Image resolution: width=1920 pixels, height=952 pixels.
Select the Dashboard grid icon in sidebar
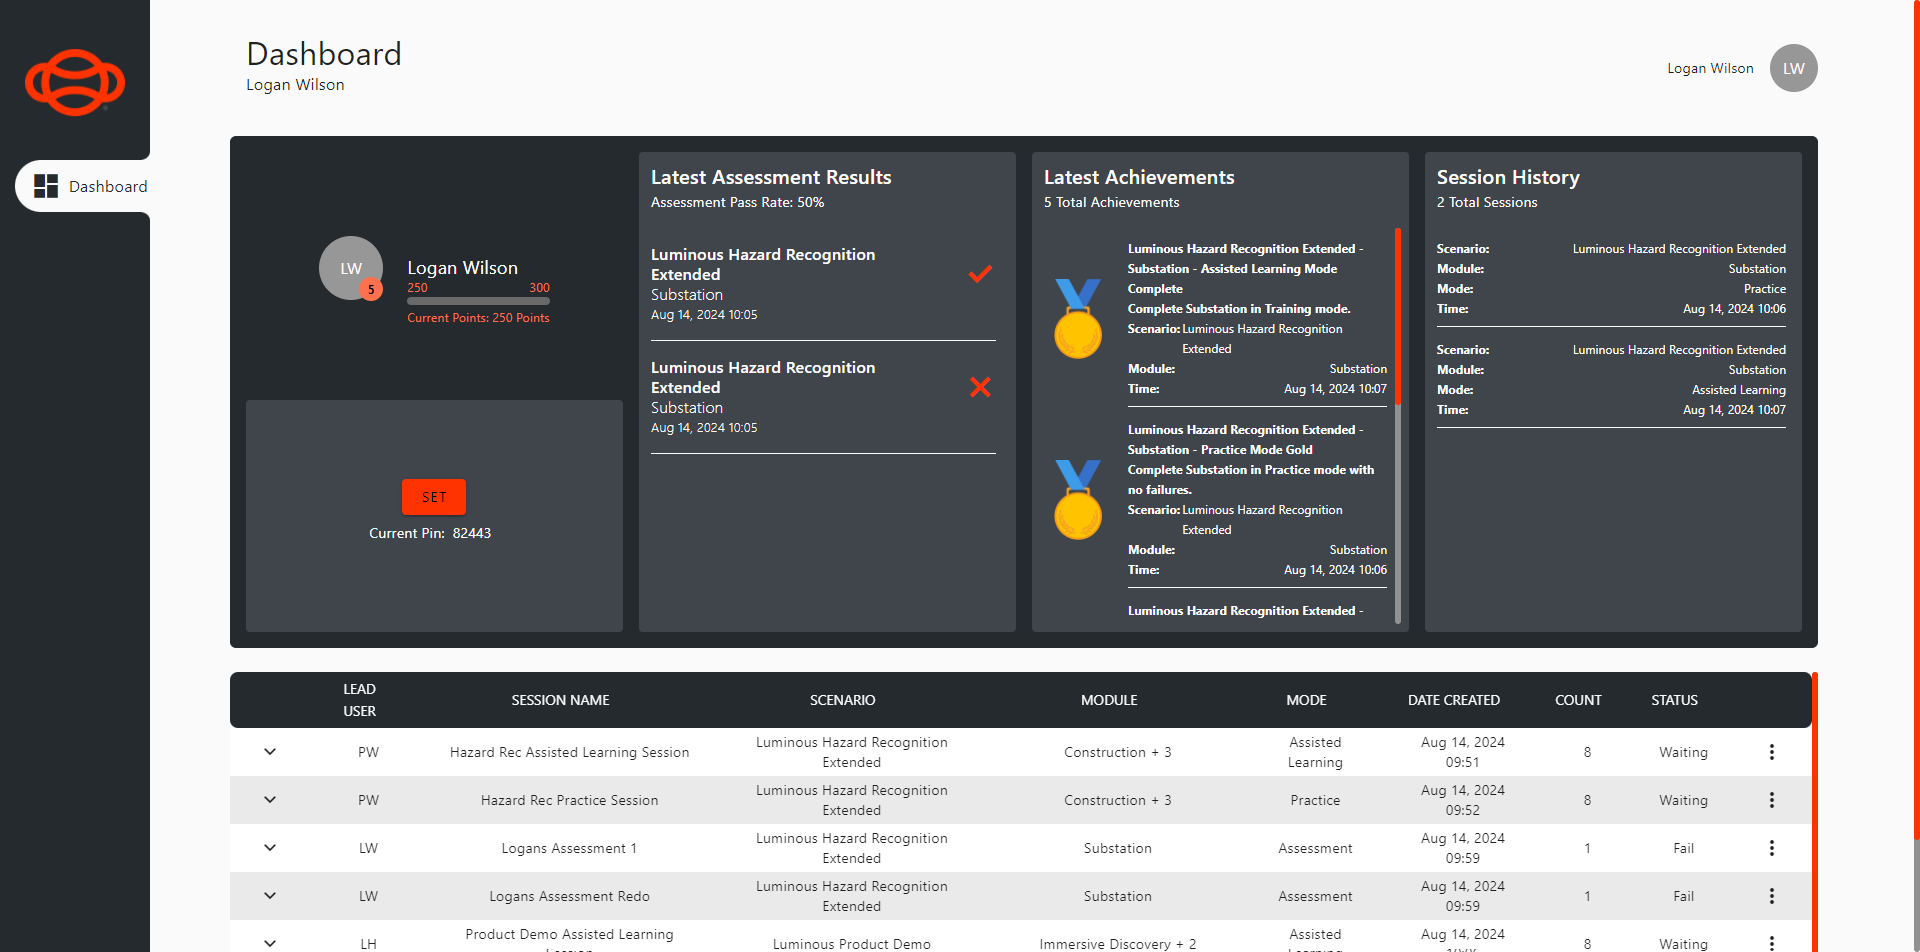45,185
